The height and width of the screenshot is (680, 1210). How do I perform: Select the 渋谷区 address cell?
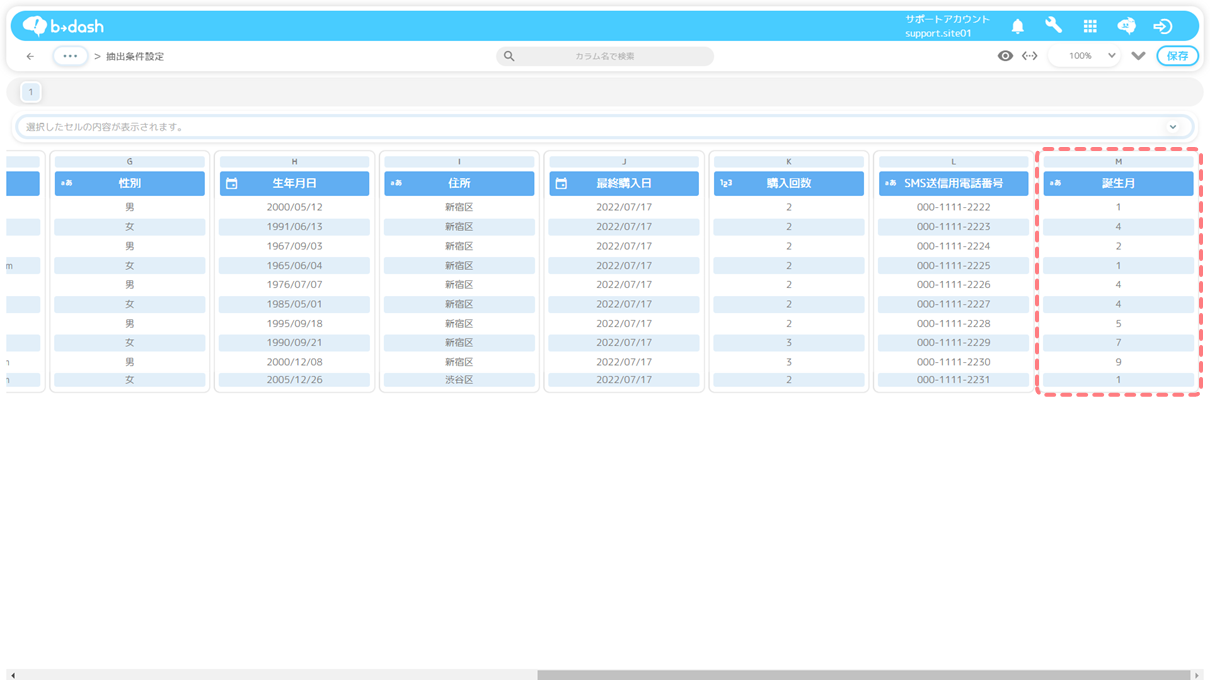[459, 380]
